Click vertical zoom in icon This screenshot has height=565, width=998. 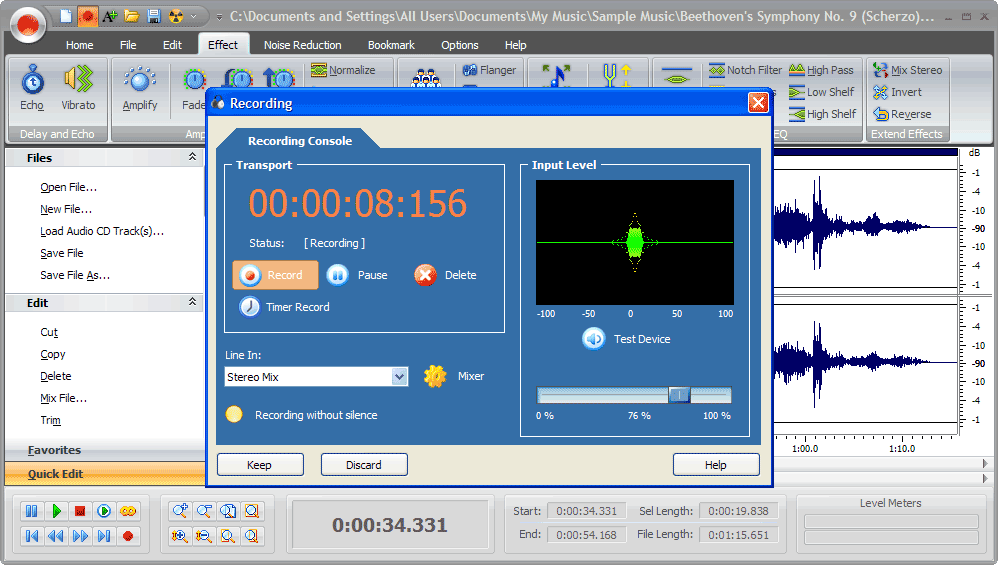[180, 536]
